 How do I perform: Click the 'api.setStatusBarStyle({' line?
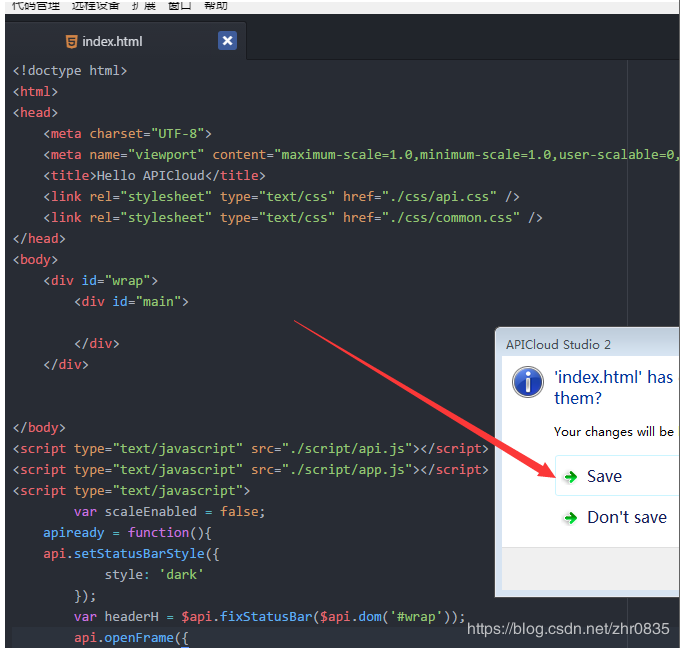(131, 553)
